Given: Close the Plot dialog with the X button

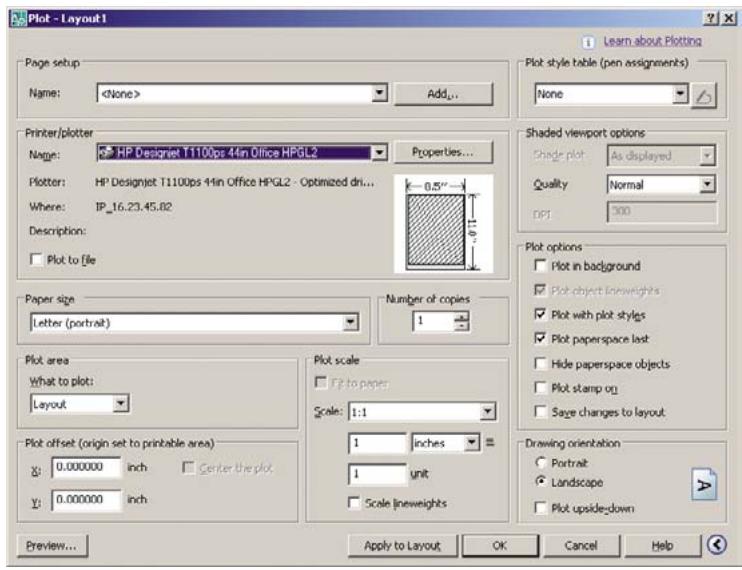Looking at the screenshot, I should coord(729,18).
